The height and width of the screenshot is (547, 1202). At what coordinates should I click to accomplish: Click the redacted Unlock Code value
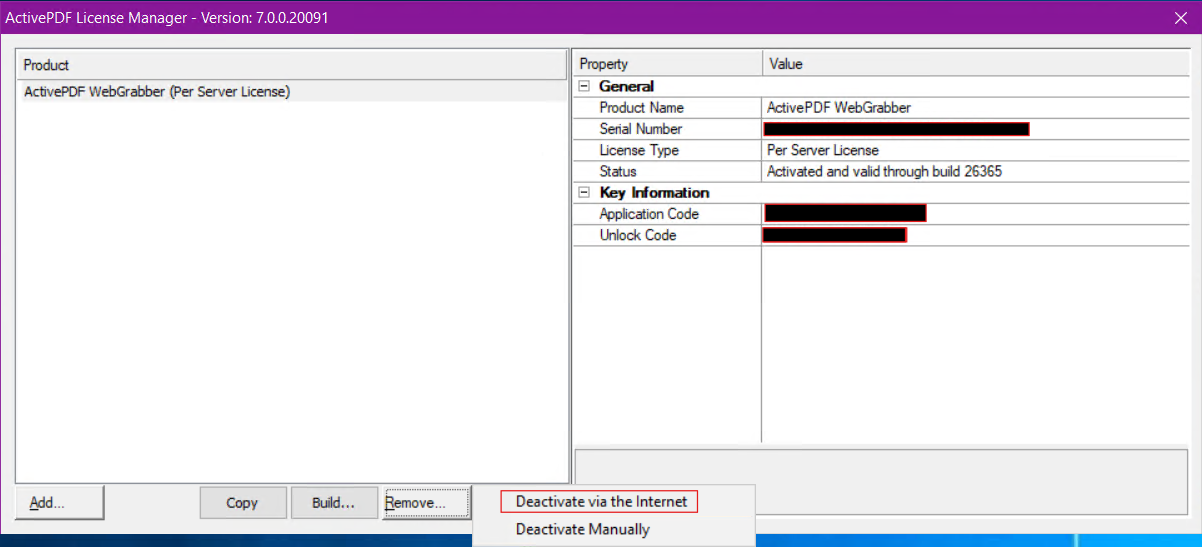click(x=834, y=235)
